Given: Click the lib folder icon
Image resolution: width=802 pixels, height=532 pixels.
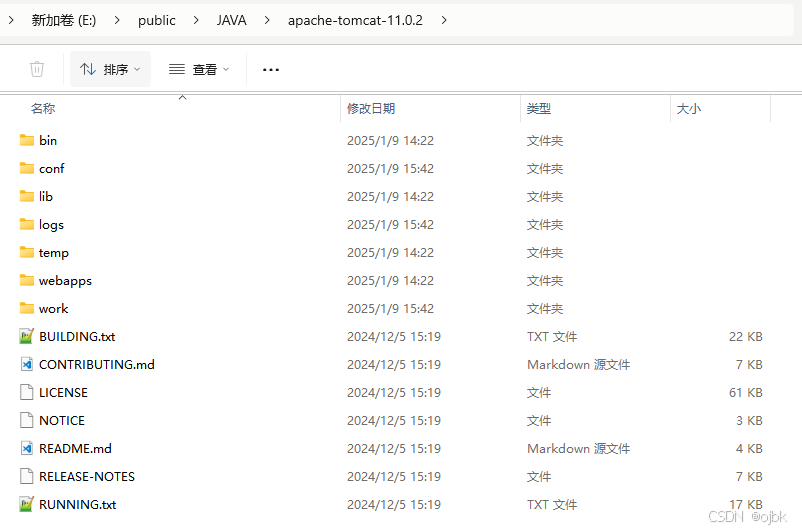Looking at the screenshot, I should [x=27, y=196].
